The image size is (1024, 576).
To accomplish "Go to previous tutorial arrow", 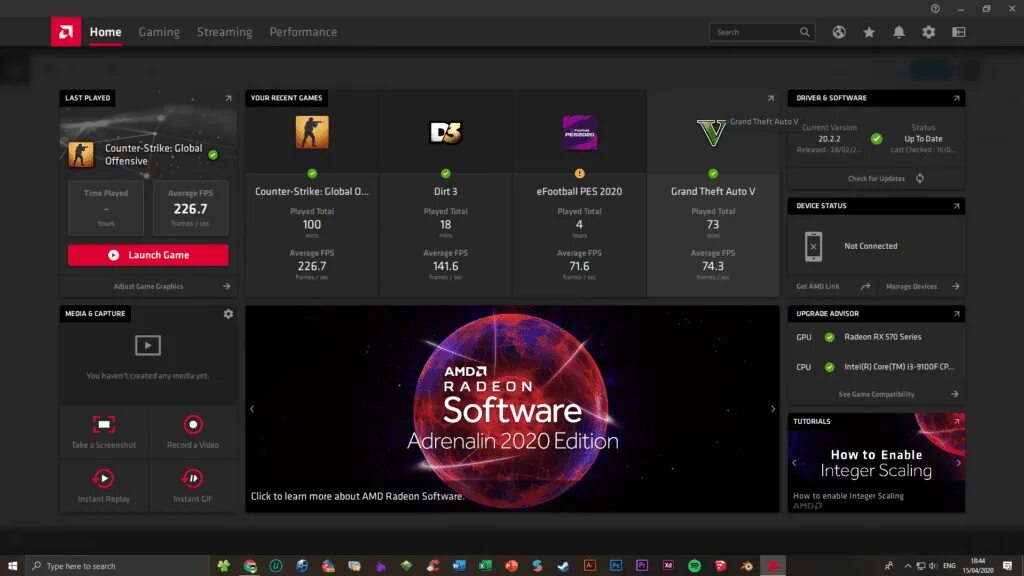I will pyautogui.click(x=795, y=463).
